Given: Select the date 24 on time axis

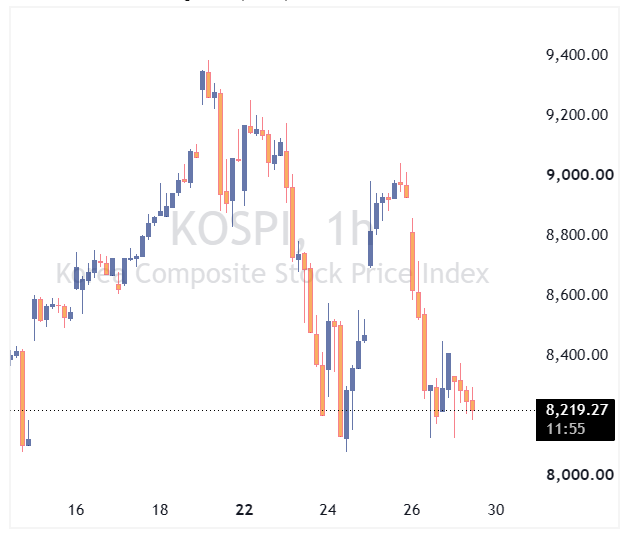Looking at the screenshot, I should point(328,510).
